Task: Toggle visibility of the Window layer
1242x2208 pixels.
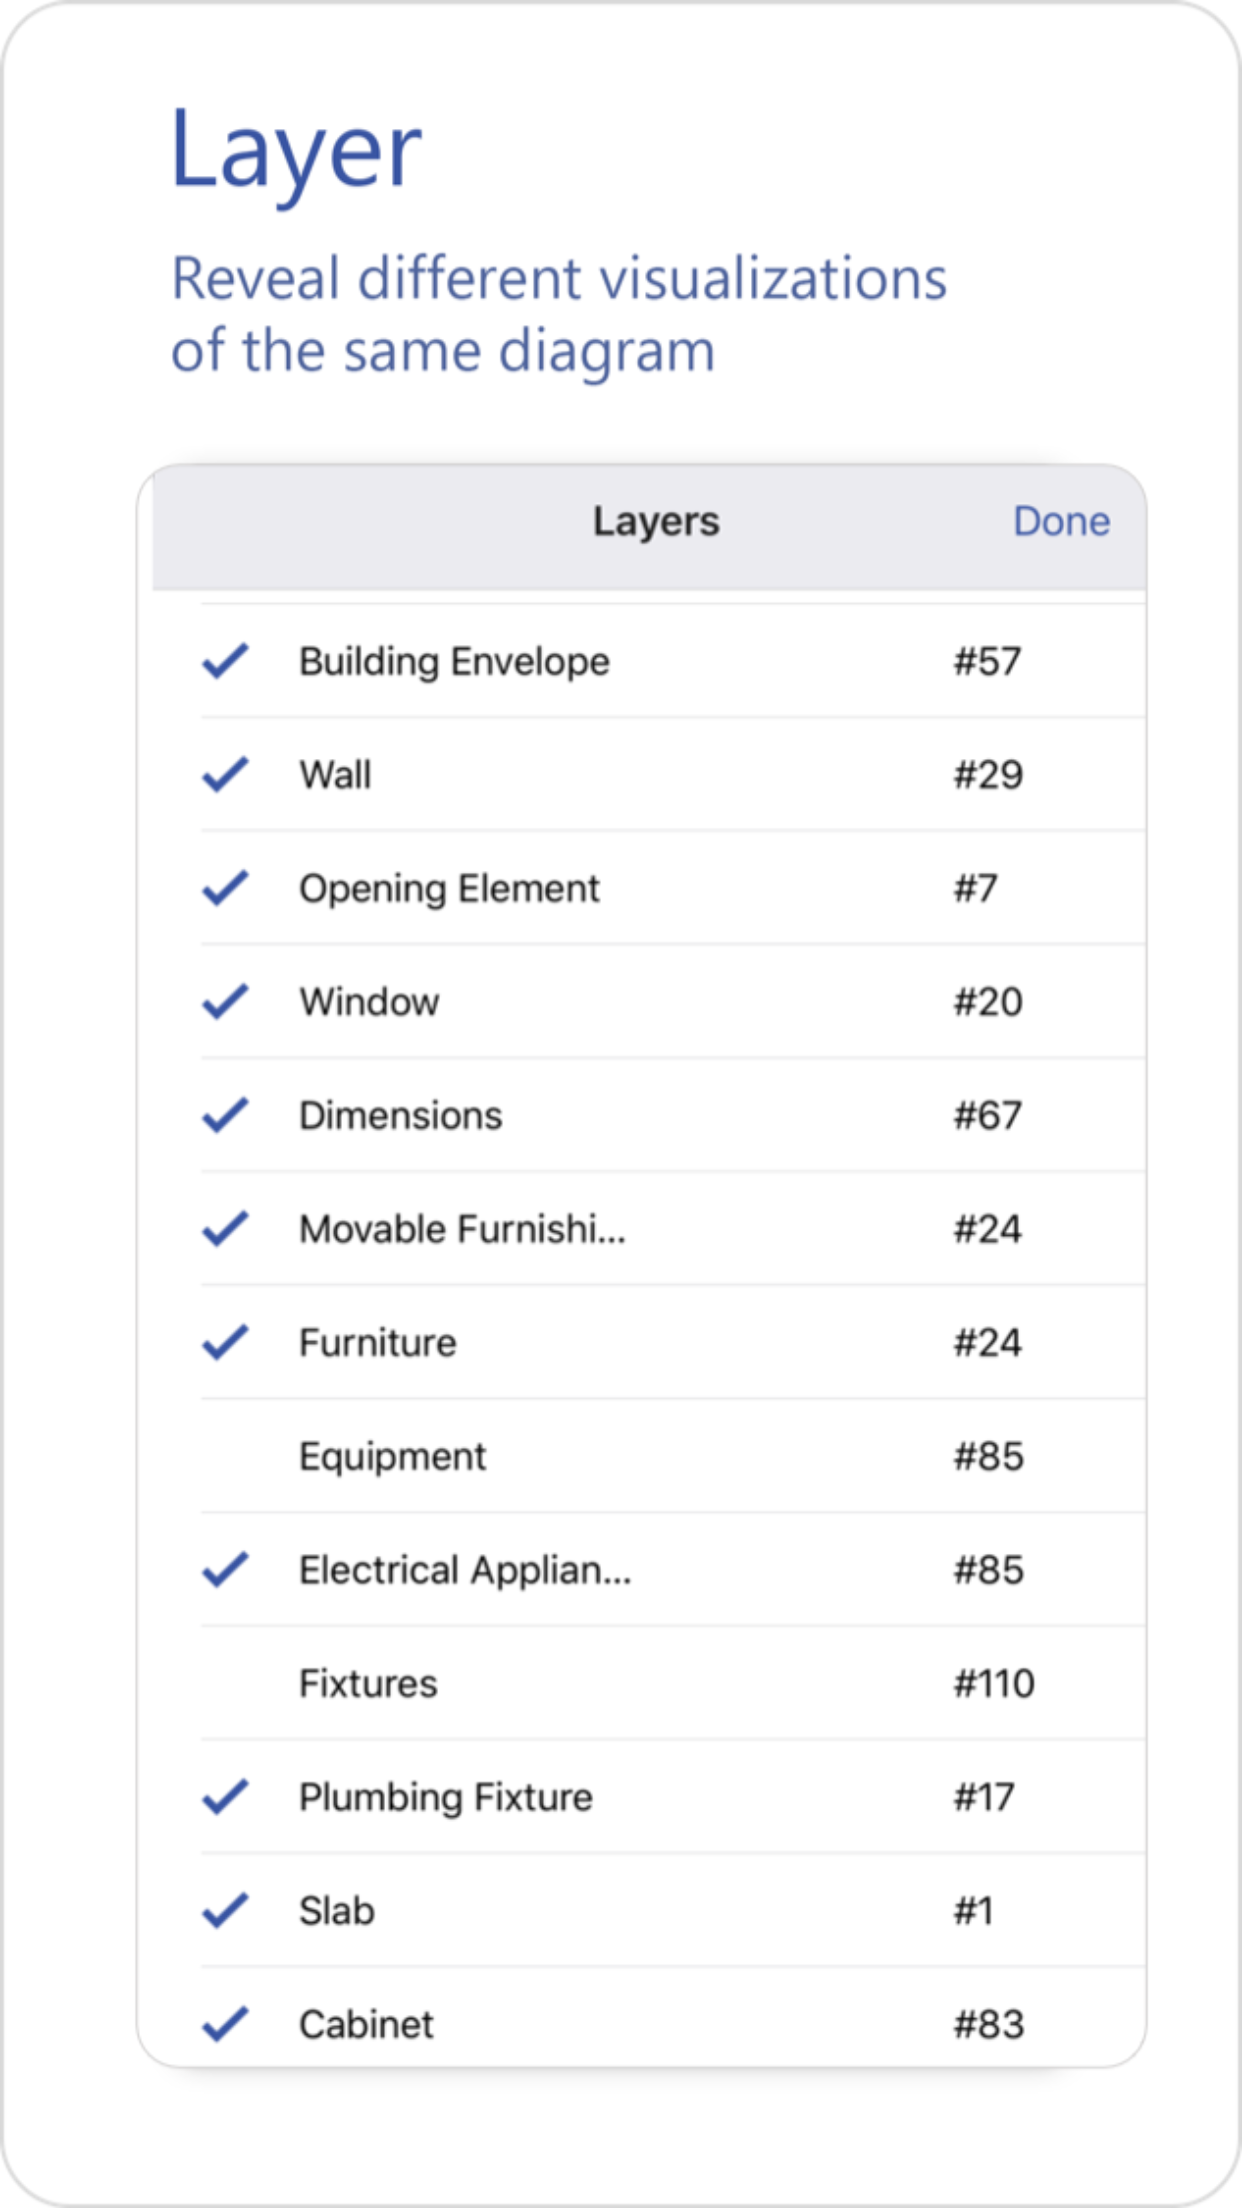Action: pyautogui.click(x=226, y=1001)
